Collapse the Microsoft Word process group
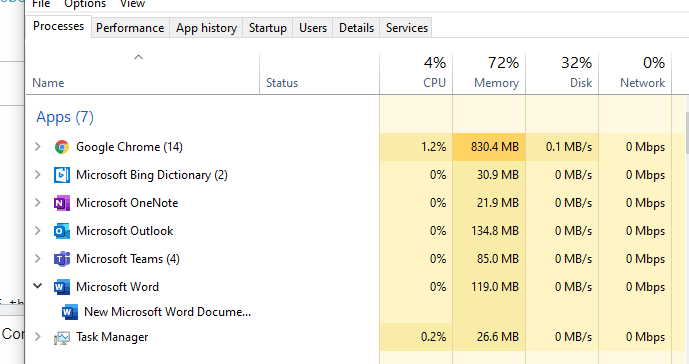The width and height of the screenshot is (689, 364). pos(38,286)
